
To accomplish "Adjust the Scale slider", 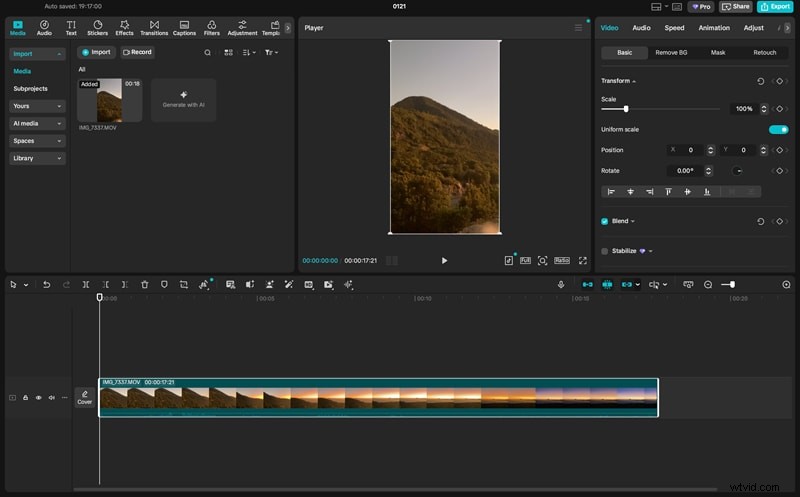I will click(x=626, y=108).
